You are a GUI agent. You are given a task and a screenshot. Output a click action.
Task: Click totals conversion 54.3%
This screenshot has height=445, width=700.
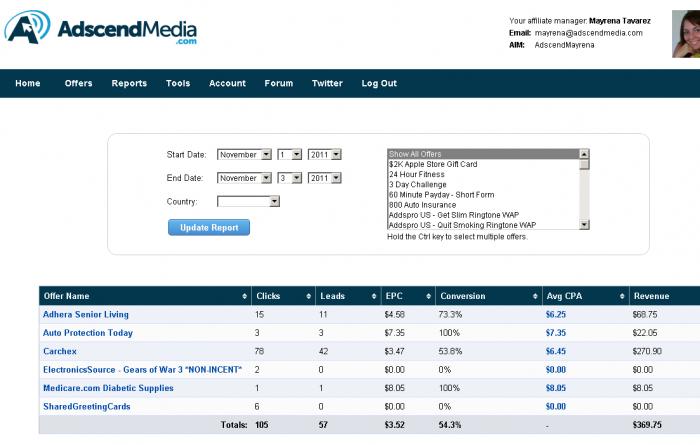tap(450, 425)
